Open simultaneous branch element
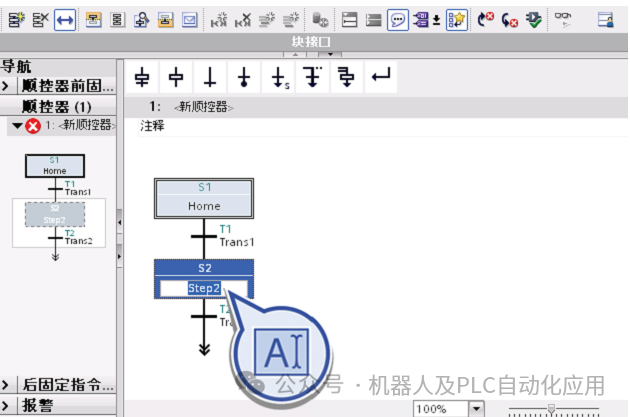The width and height of the screenshot is (630, 417). coord(346,77)
